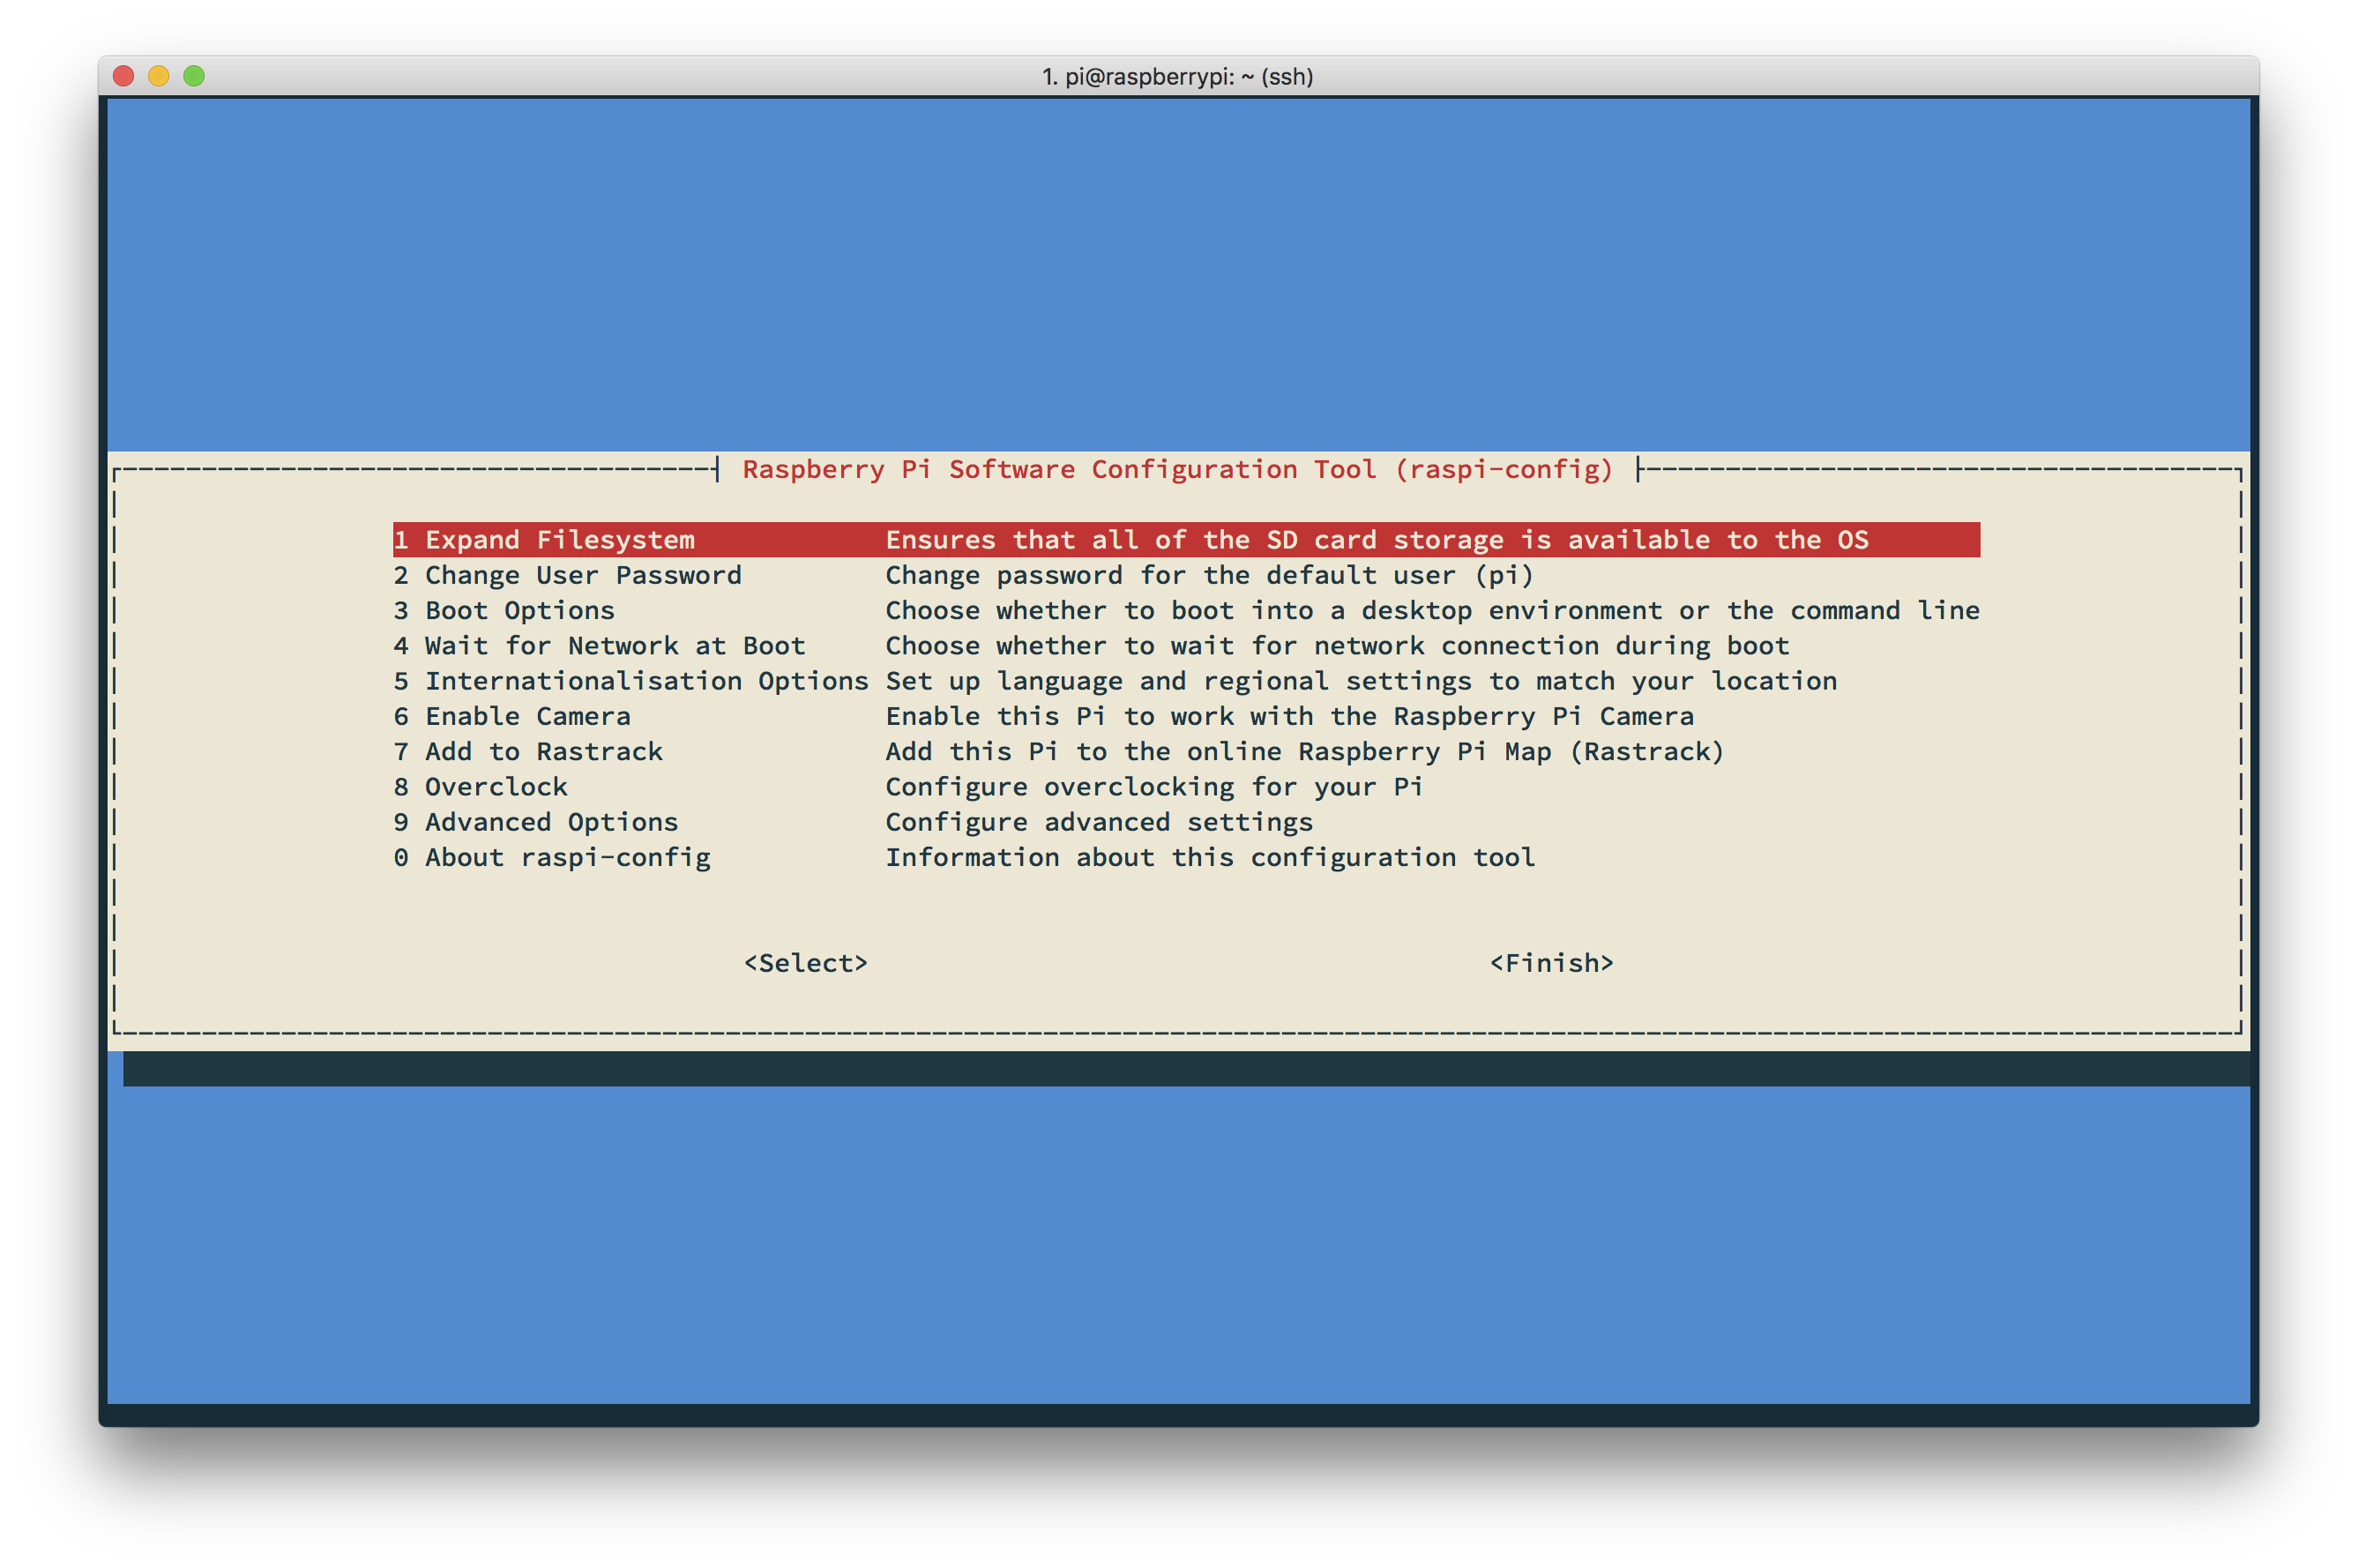Minimize the window with yellow button
2358x1568 pixels.
point(159,76)
